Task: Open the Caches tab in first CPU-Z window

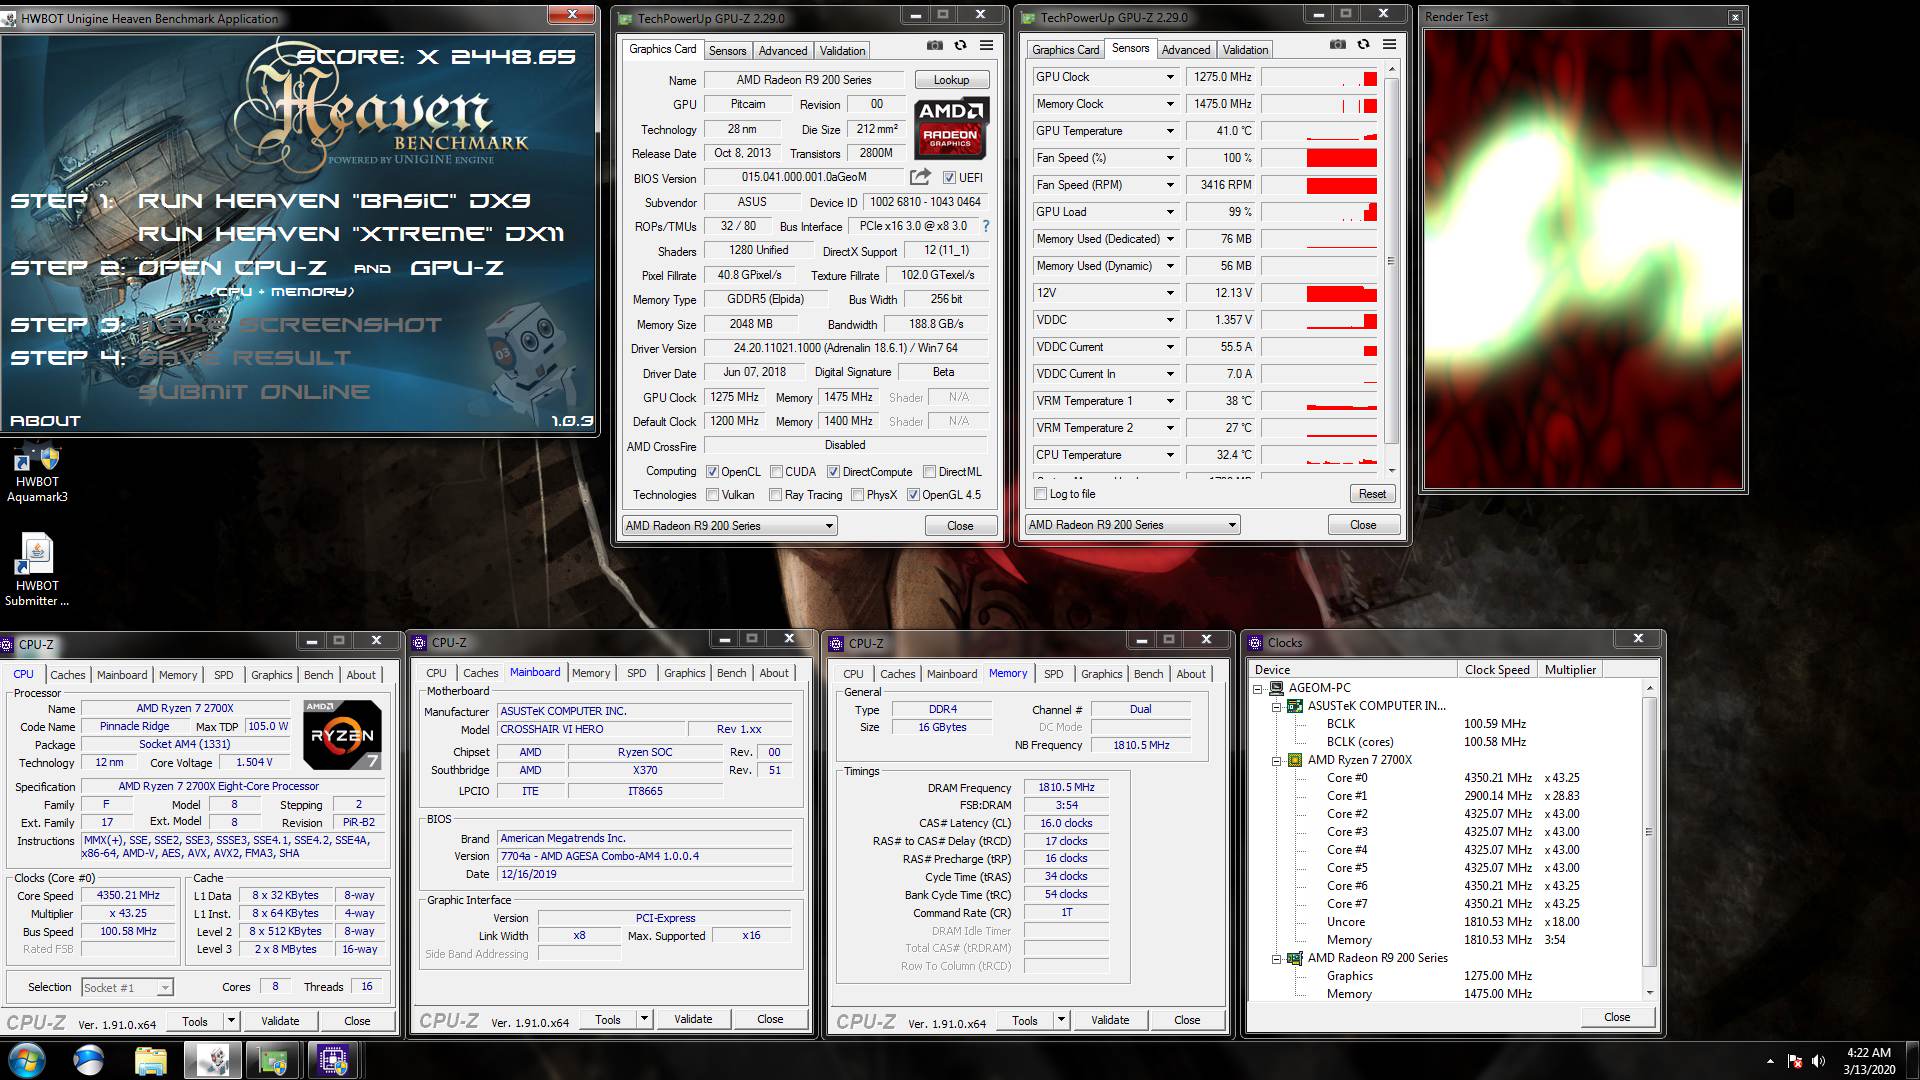Action: pyautogui.click(x=68, y=675)
